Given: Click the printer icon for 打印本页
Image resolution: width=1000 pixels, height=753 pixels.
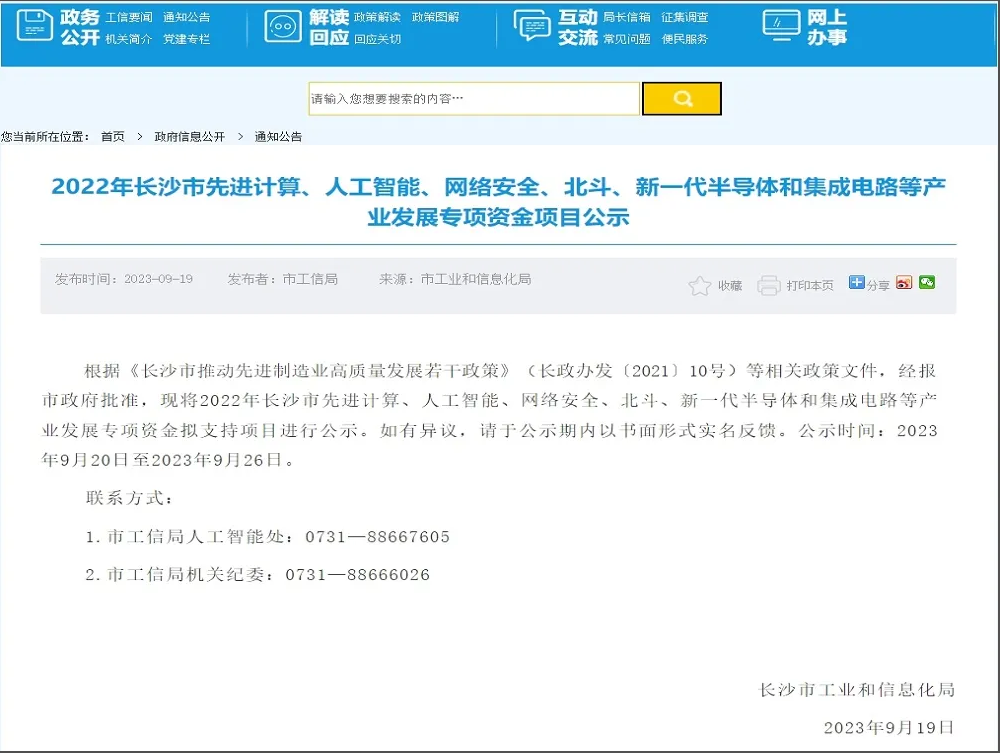Looking at the screenshot, I should (x=768, y=286).
